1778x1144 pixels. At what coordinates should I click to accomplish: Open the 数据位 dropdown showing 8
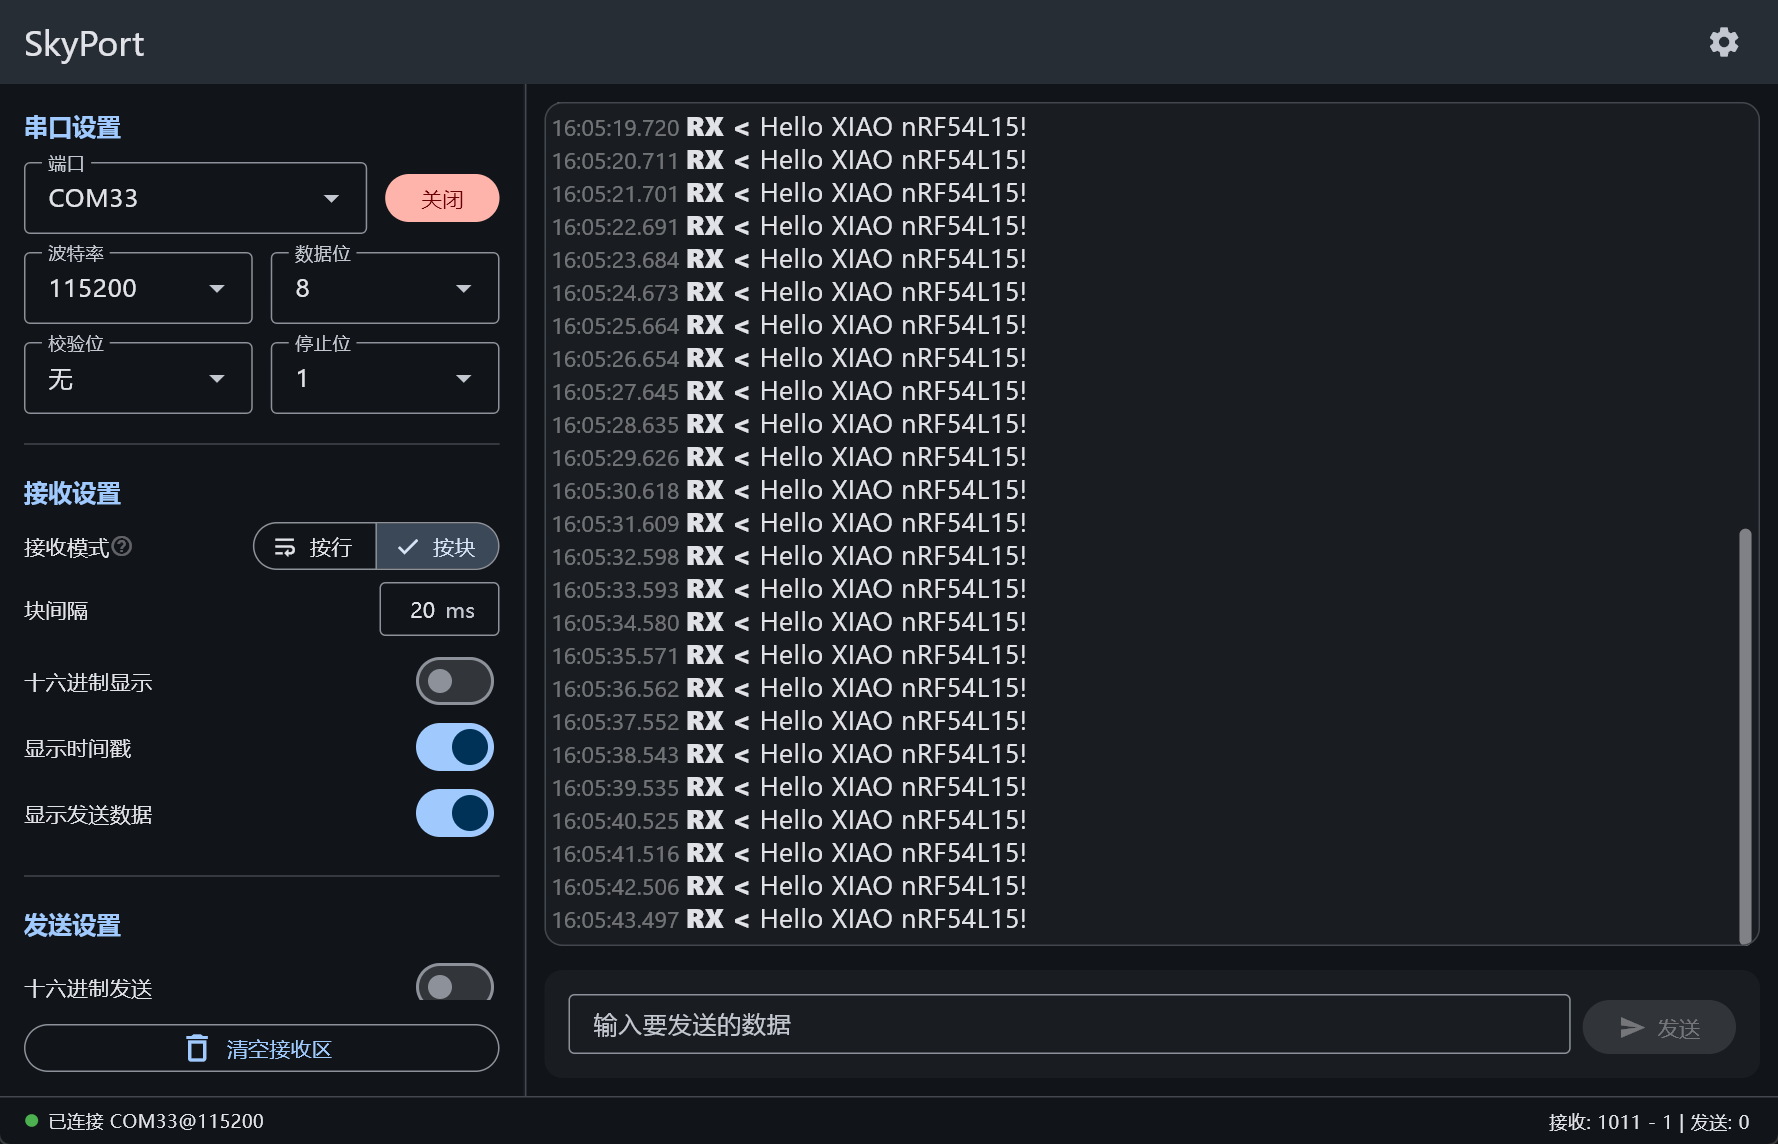[x=384, y=288]
